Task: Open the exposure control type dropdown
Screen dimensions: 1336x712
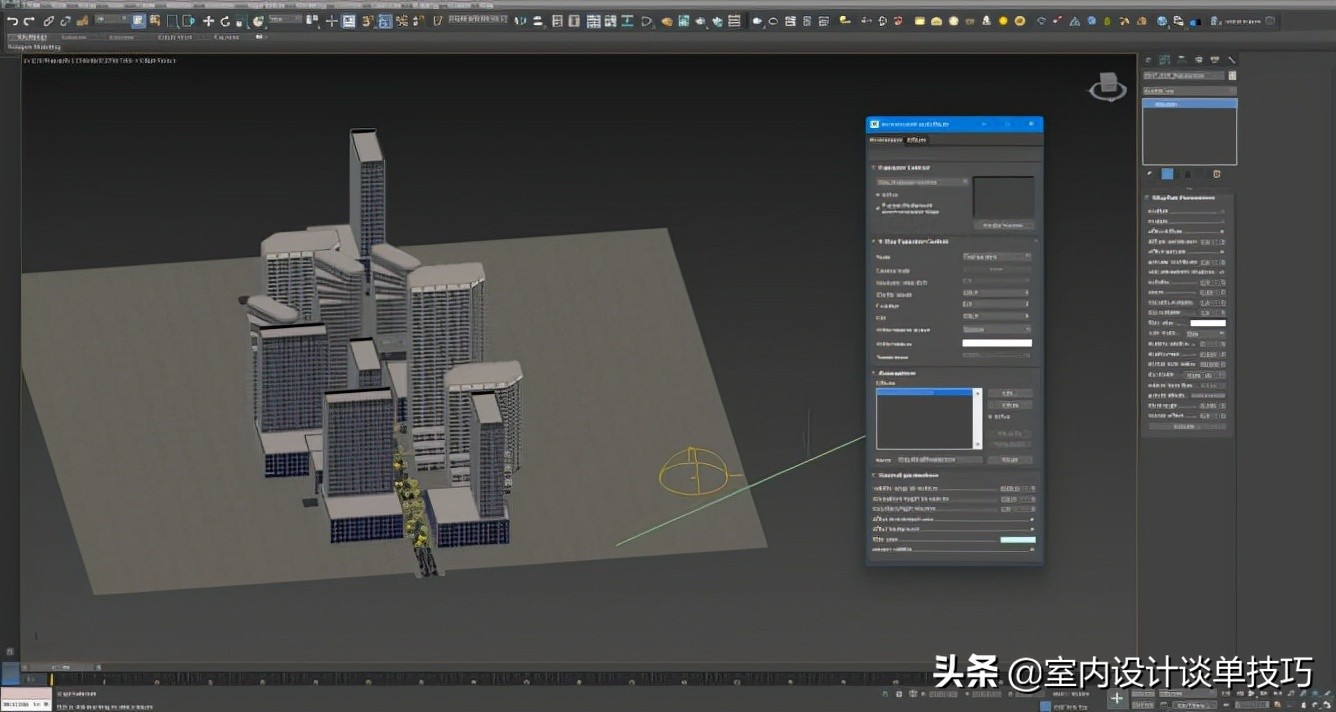Action: 922,182
